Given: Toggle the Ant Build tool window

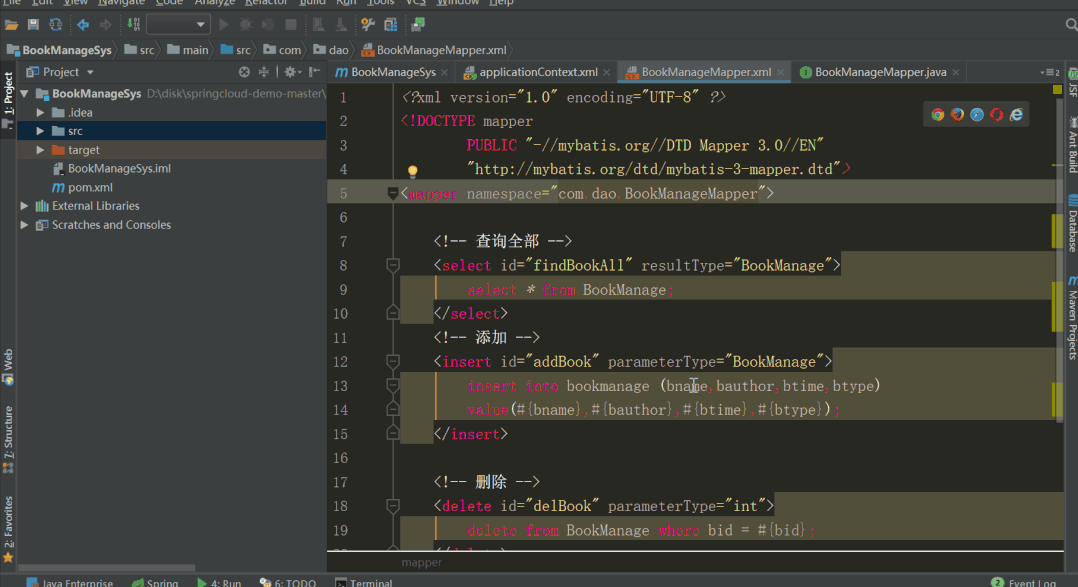Looking at the screenshot, I should [x=1072, y=146].
